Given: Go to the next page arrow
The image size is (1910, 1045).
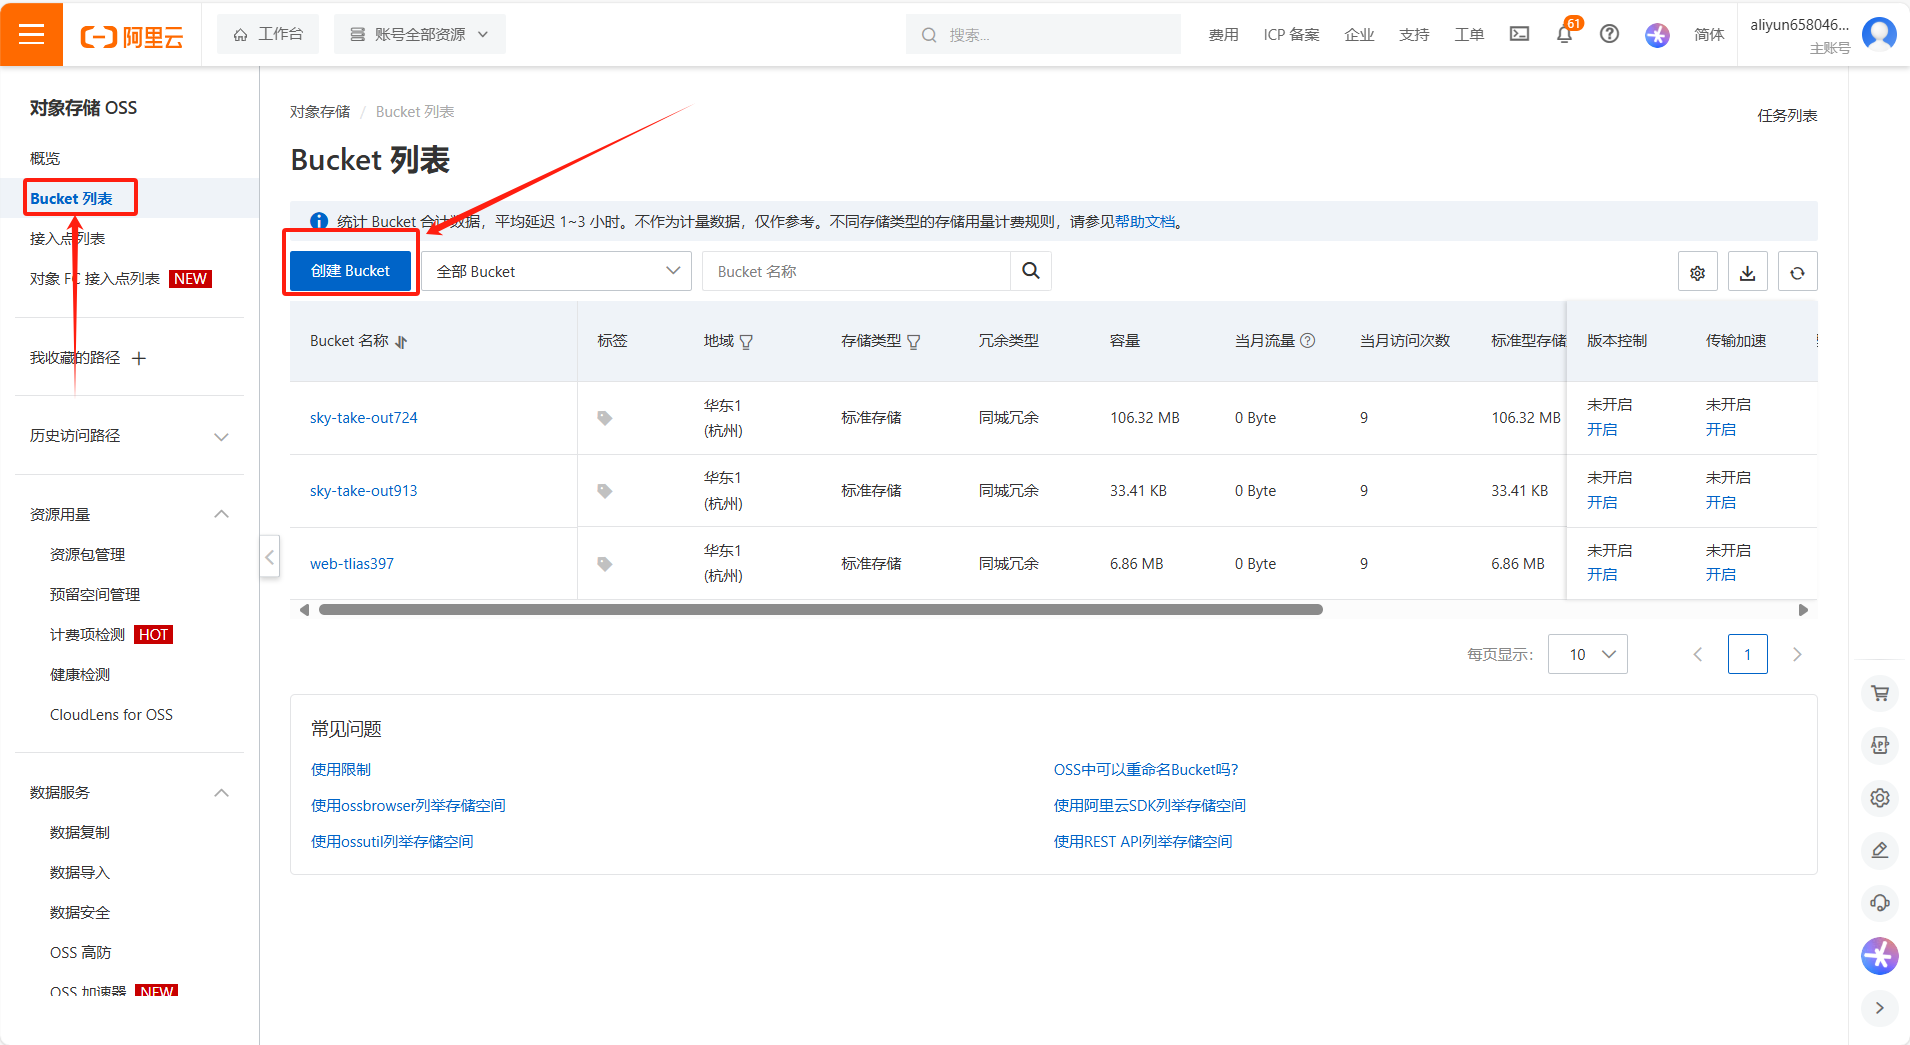Looking at the screenshot, I should coord(1797,654).
